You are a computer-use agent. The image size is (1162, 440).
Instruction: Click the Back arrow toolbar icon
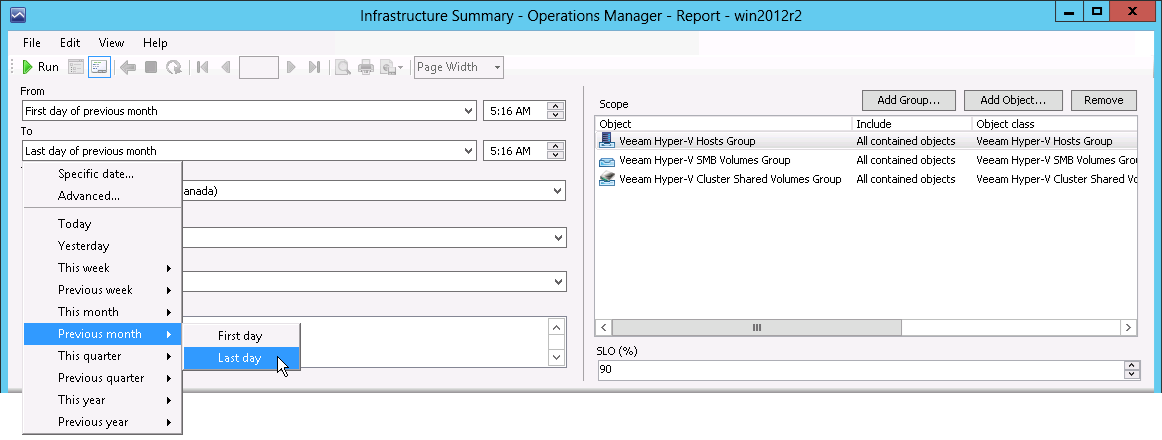[x=127, y=67]
